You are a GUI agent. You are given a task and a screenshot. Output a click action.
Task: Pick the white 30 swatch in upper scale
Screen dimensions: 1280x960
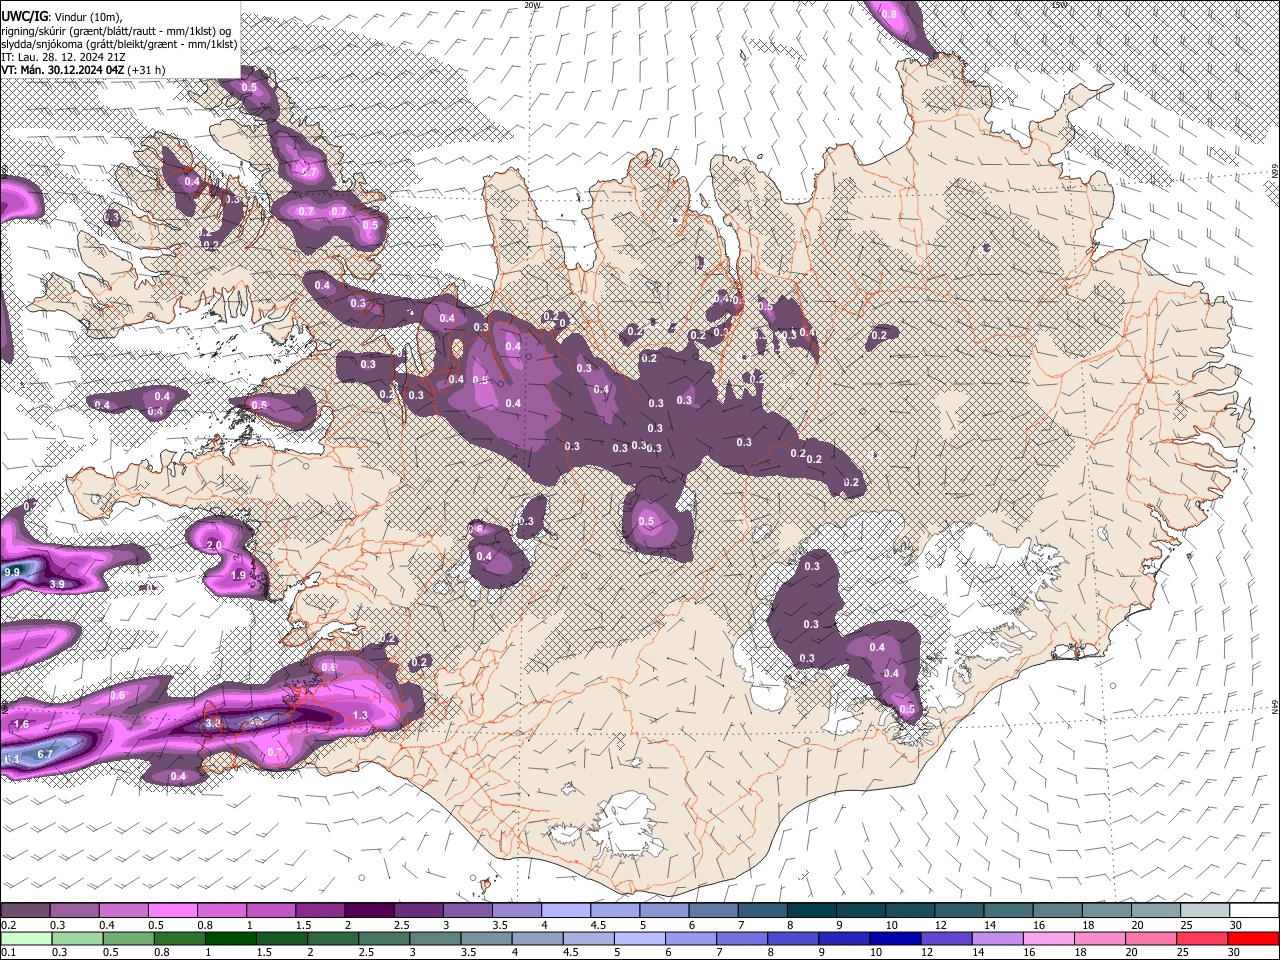[1254, 911]
